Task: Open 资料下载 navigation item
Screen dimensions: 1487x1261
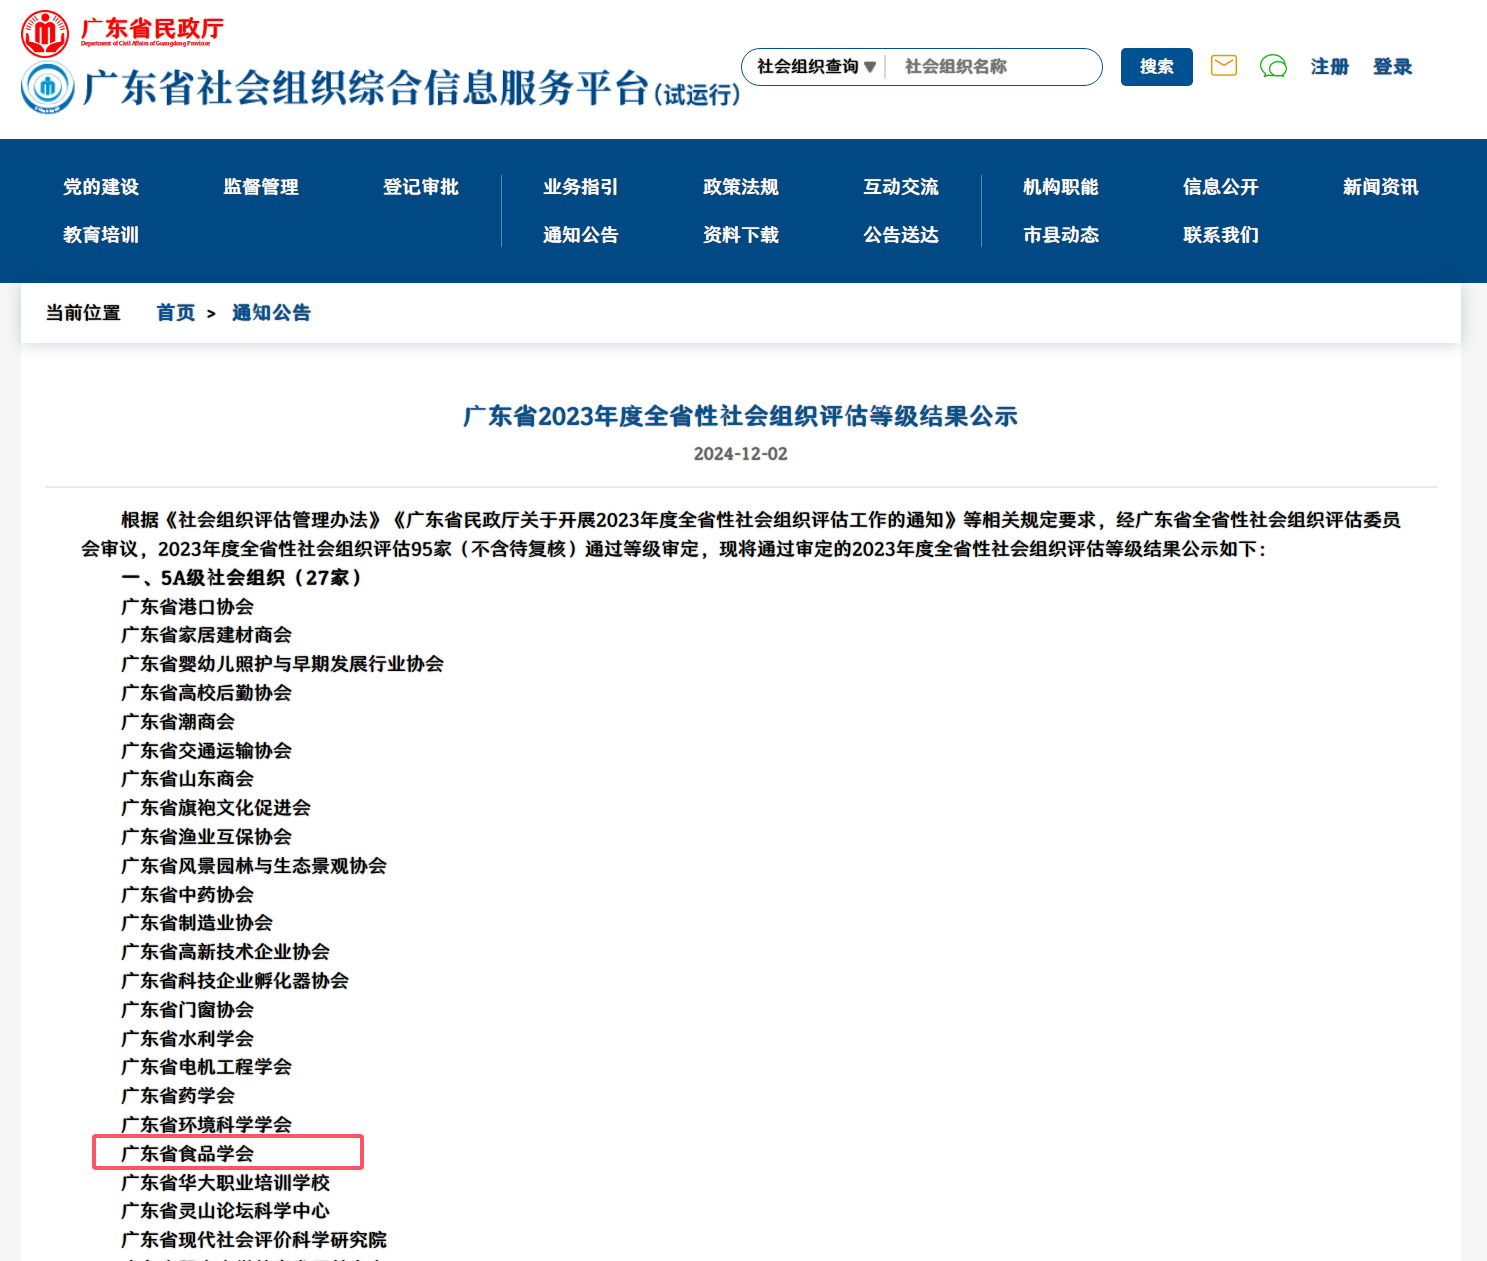Action: pyautogui.click(x=741, y=235)
